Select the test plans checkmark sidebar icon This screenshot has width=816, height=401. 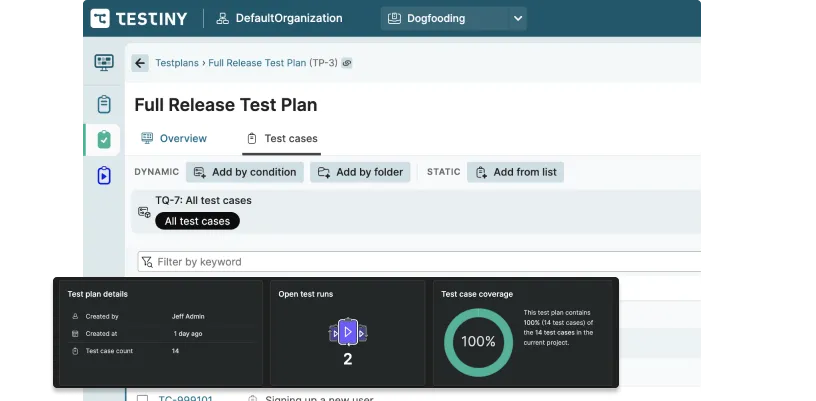pos(104,140)
